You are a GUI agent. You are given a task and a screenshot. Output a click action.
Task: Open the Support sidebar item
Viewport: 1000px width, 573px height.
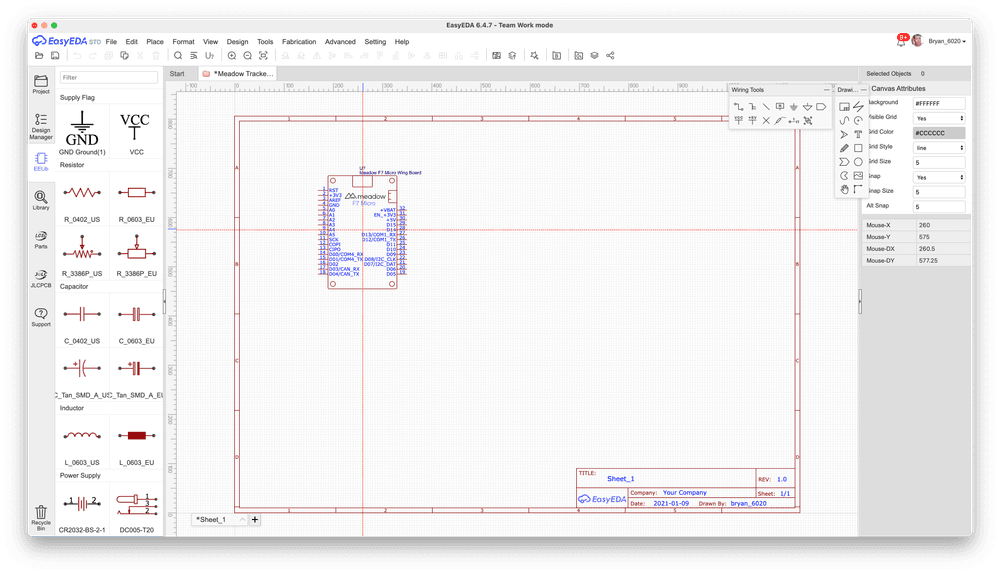point(41,317)
